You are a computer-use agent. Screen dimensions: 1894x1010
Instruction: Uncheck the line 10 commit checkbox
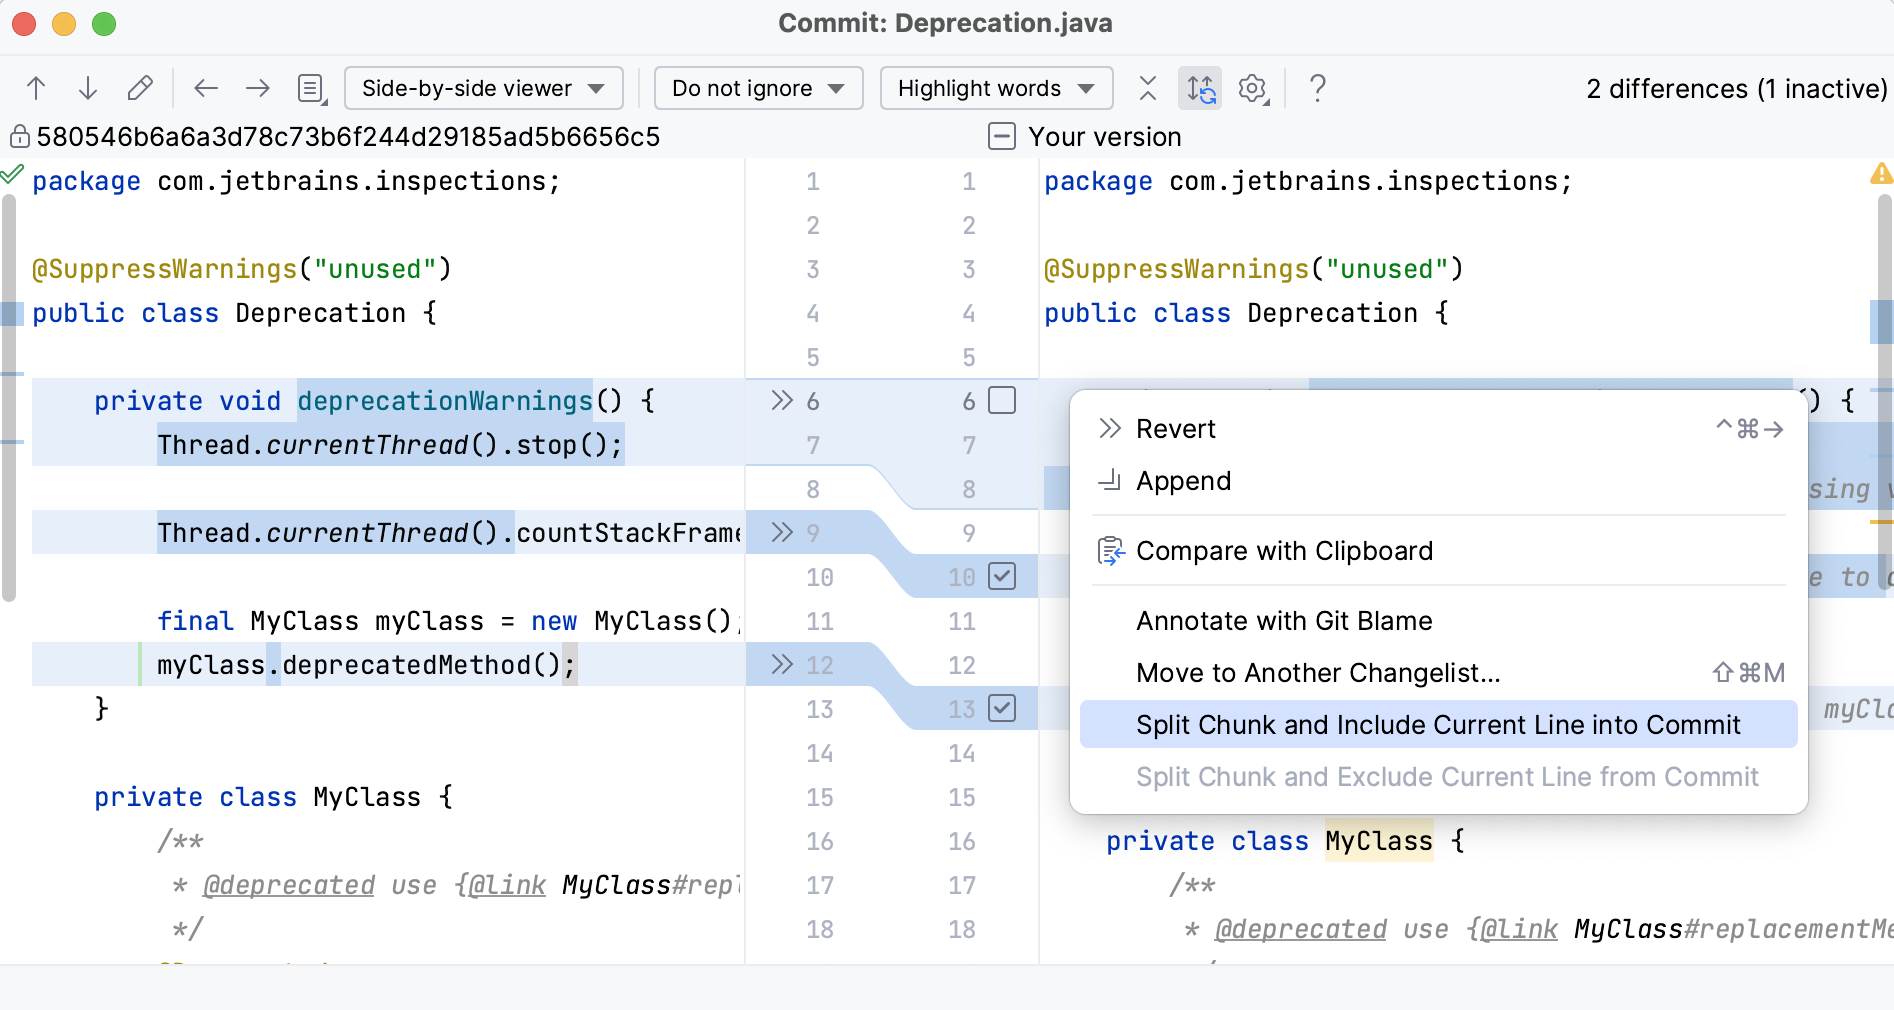[x=1003, y=576]
